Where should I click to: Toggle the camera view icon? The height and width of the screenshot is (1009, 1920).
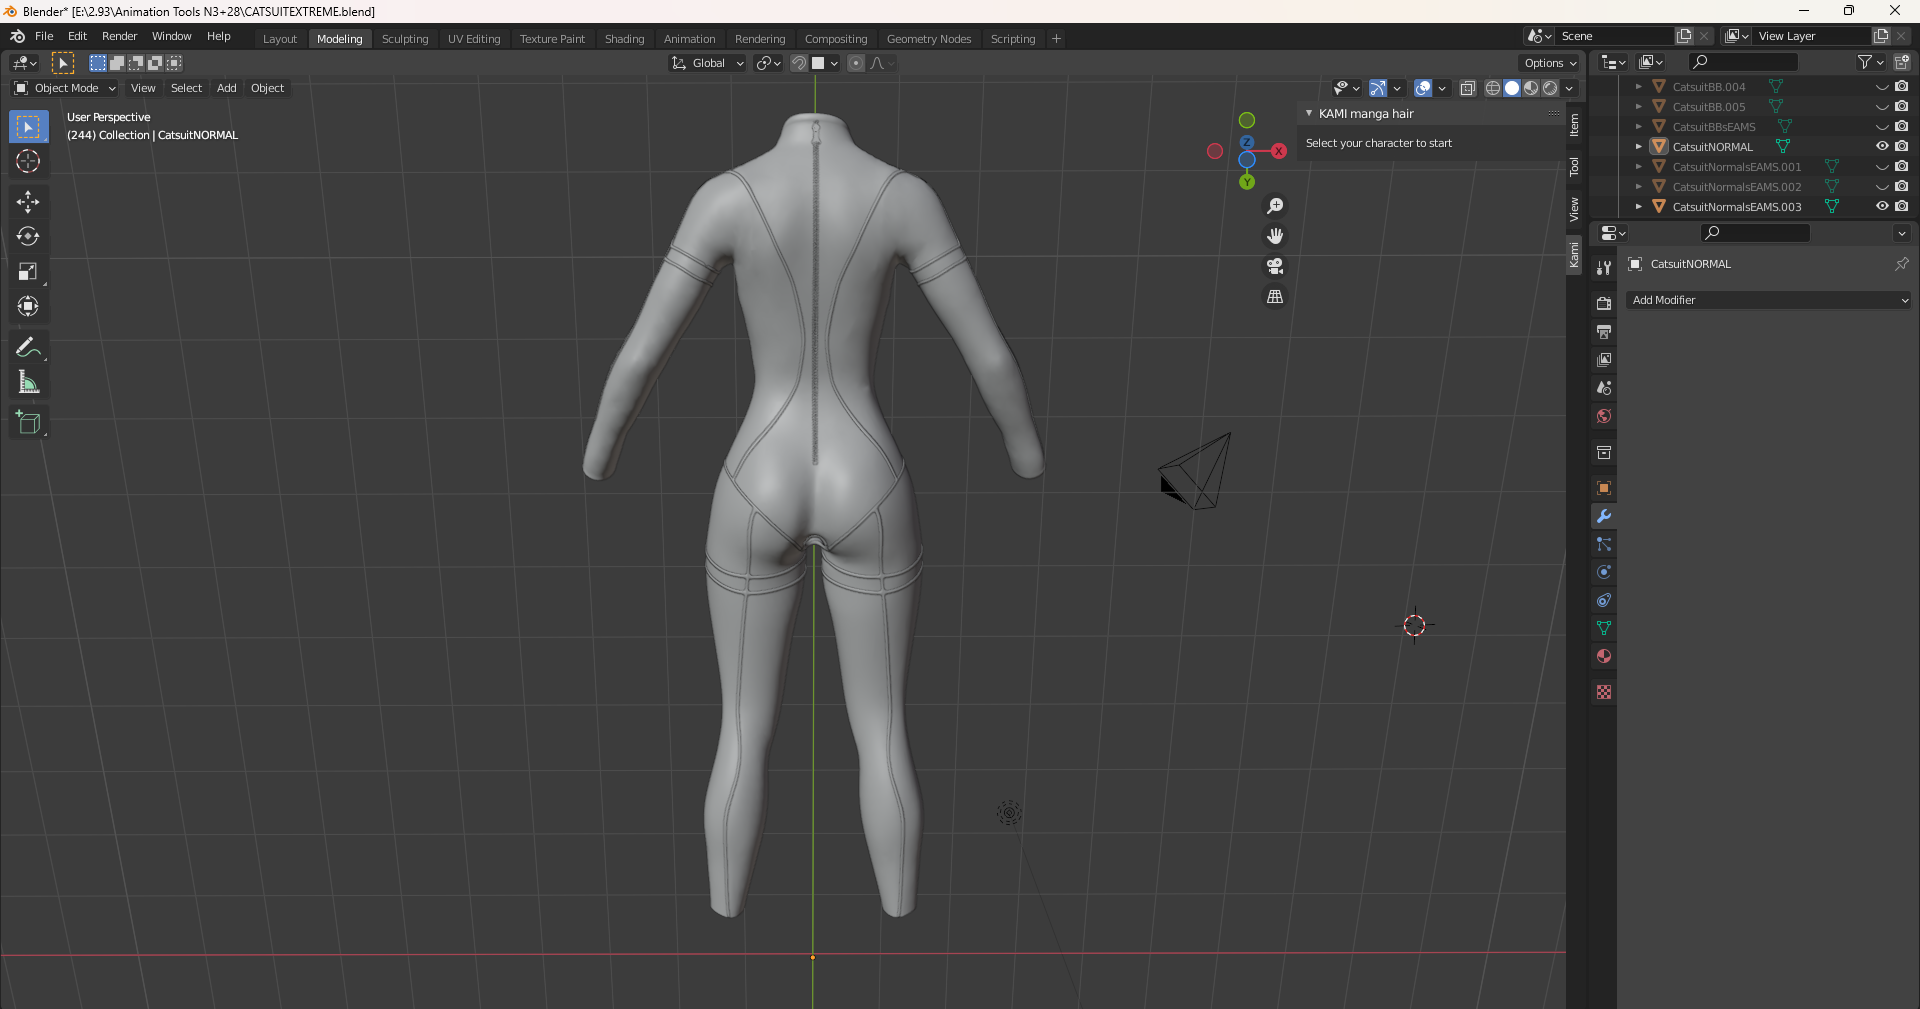coord(1275,266)
